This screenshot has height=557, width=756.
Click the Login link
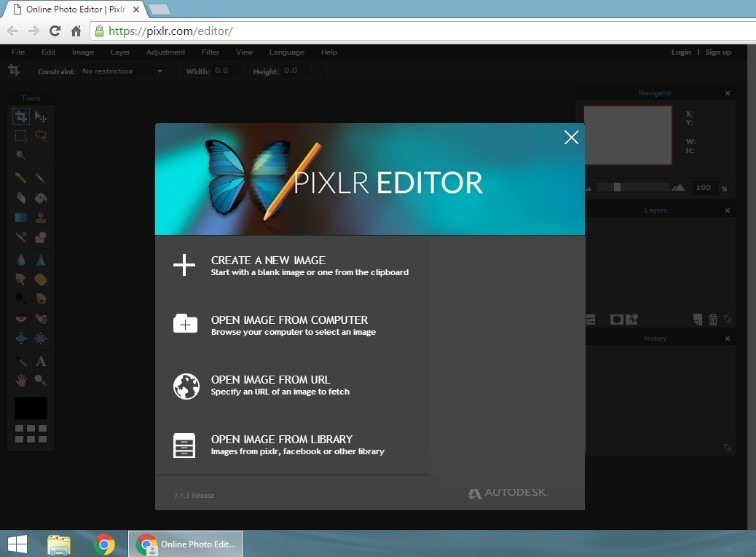(681, 52)
